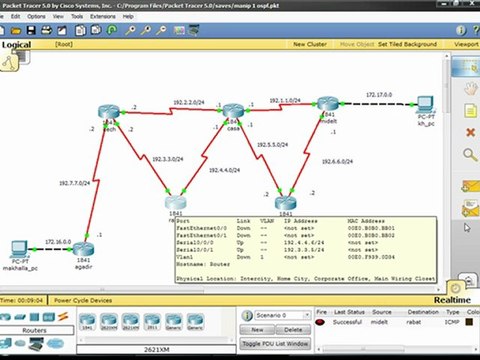Switch to the Logical workspace tab
The image size is (480, 360).
point(16,45)
